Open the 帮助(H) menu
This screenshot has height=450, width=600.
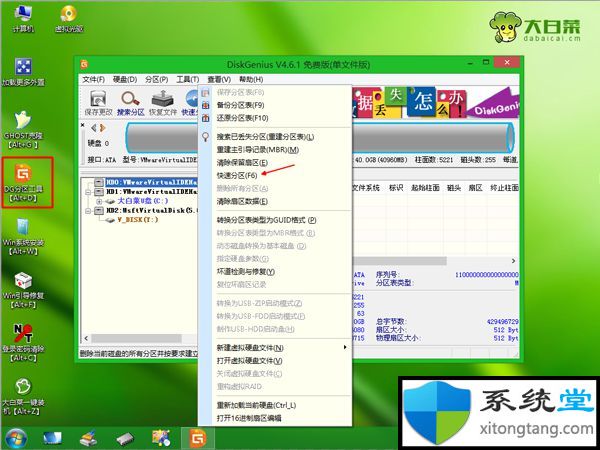pos(251,79)
